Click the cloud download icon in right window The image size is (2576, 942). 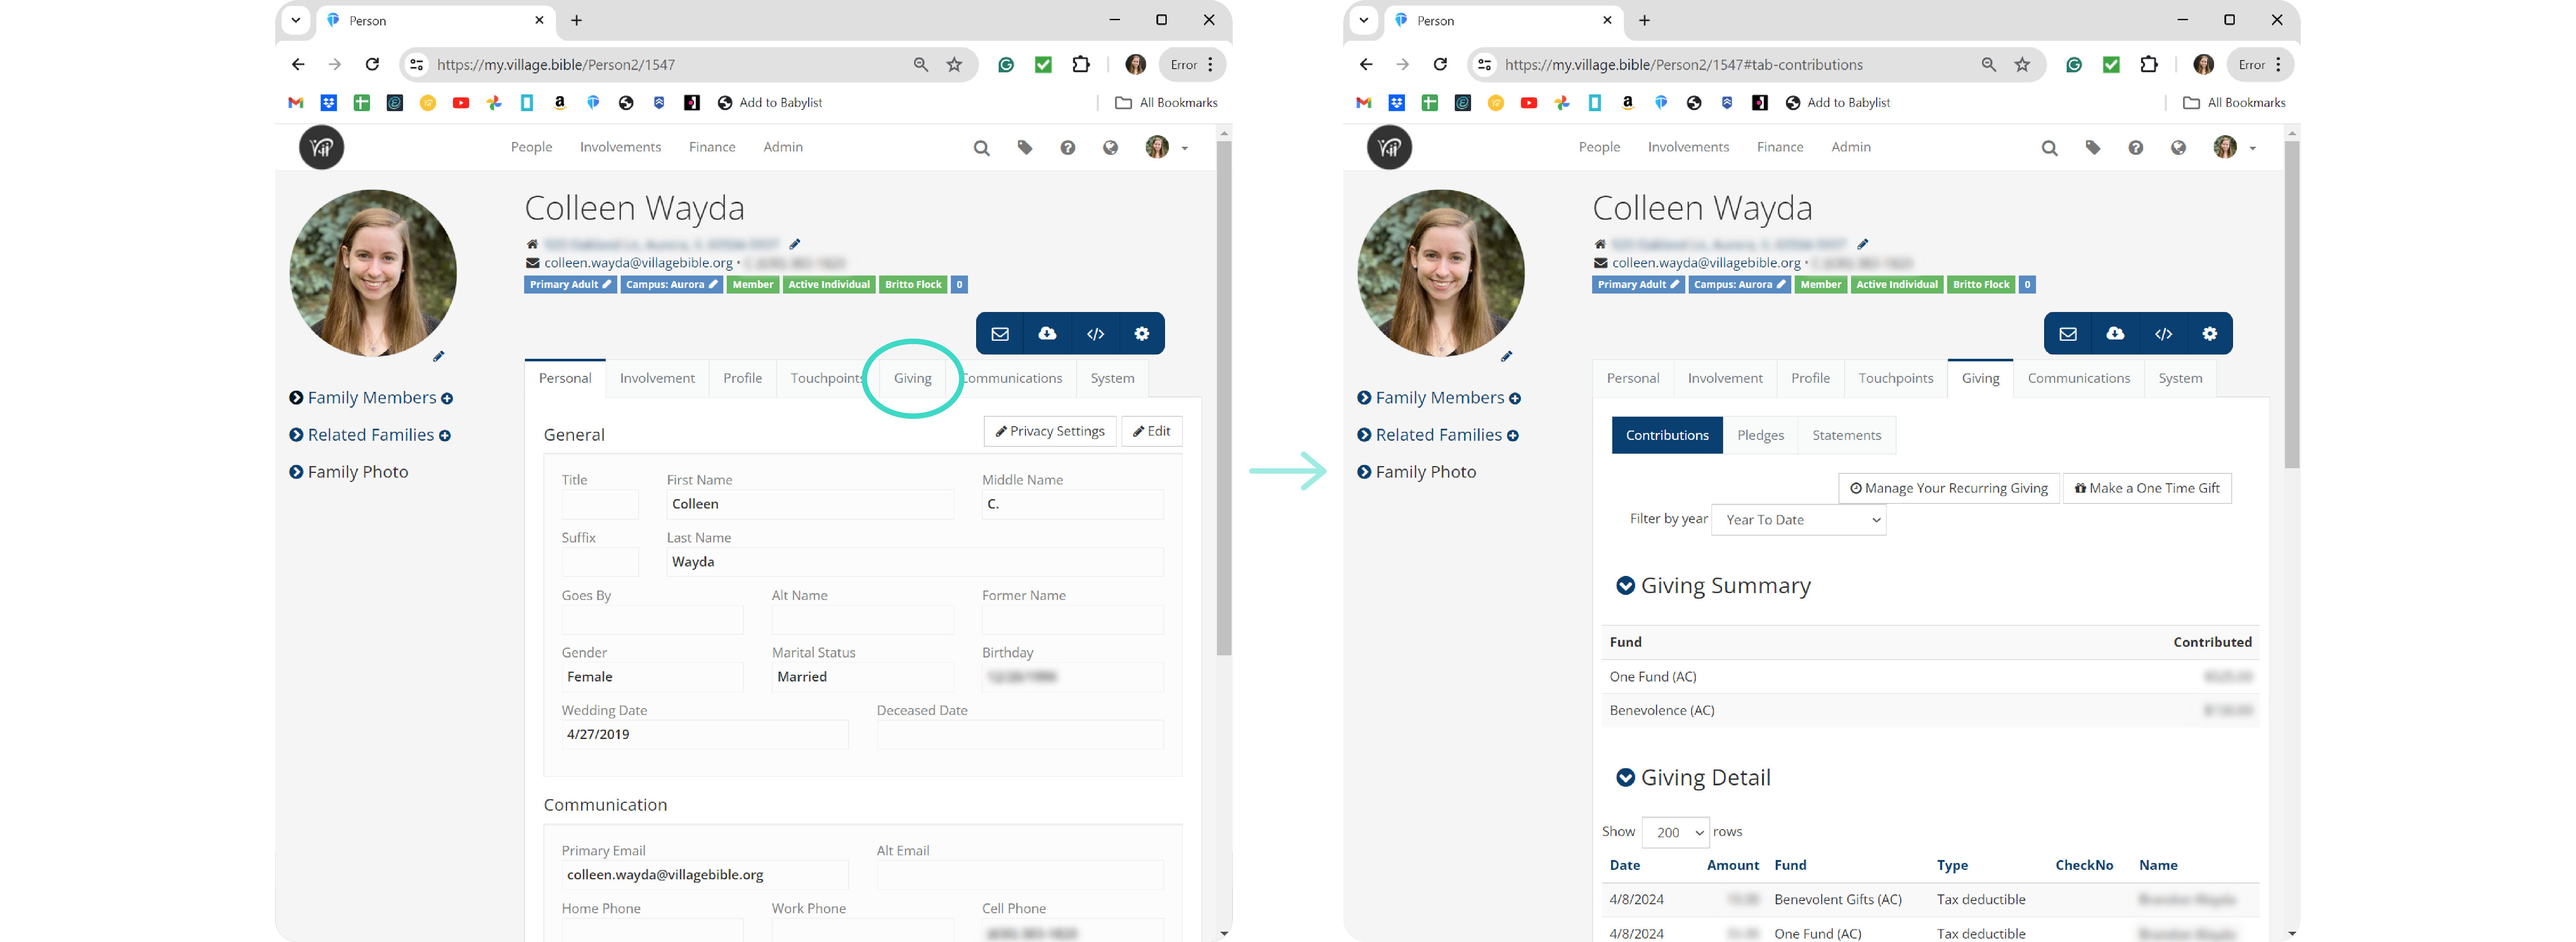2115,334
